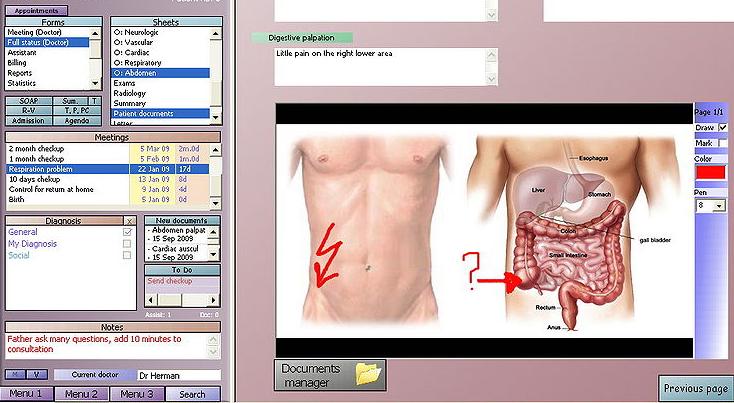
Task: Click the Search button
Action: coord(192,394)
